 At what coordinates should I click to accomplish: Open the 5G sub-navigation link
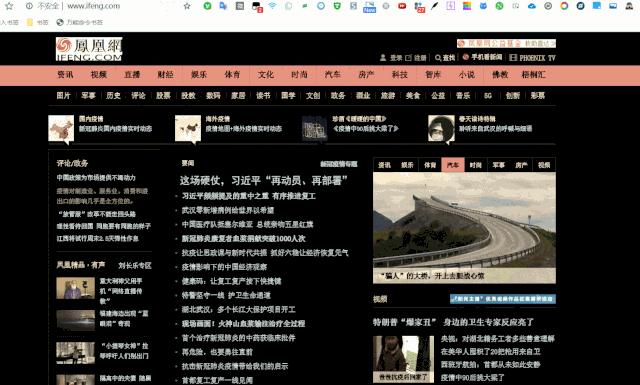(x=488, y=96)
